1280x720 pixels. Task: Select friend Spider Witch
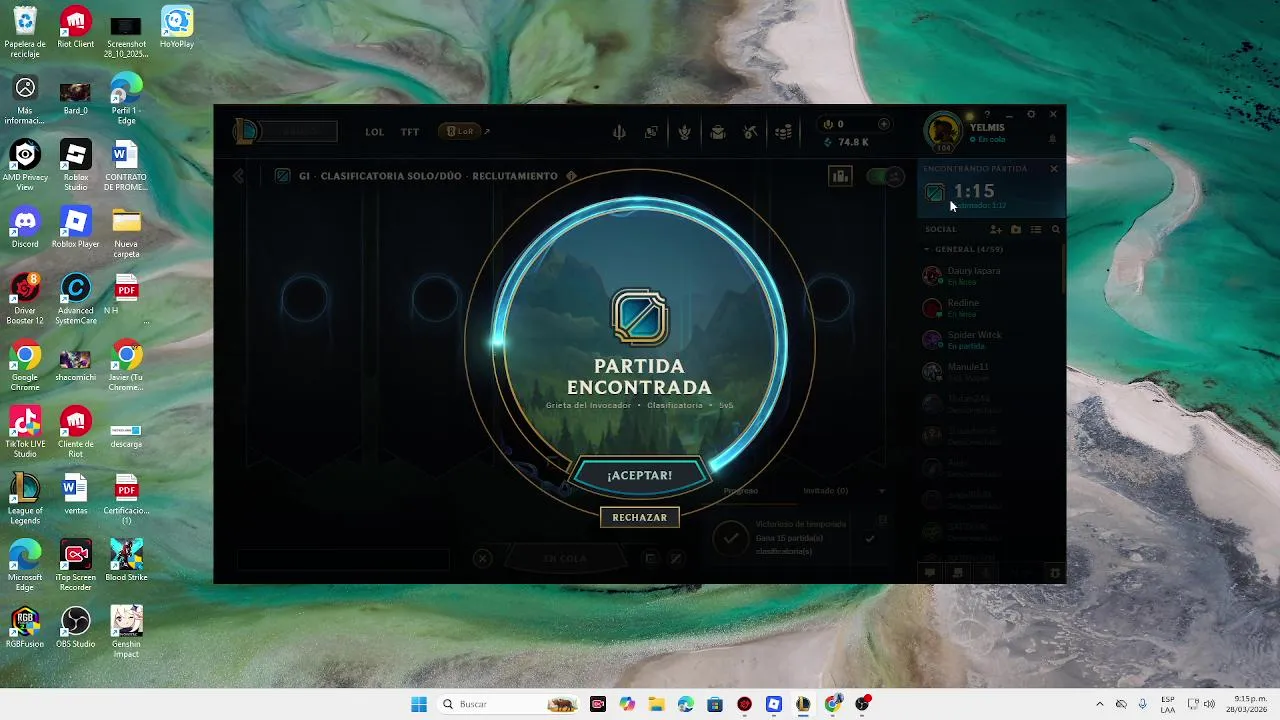pos(989,339)
